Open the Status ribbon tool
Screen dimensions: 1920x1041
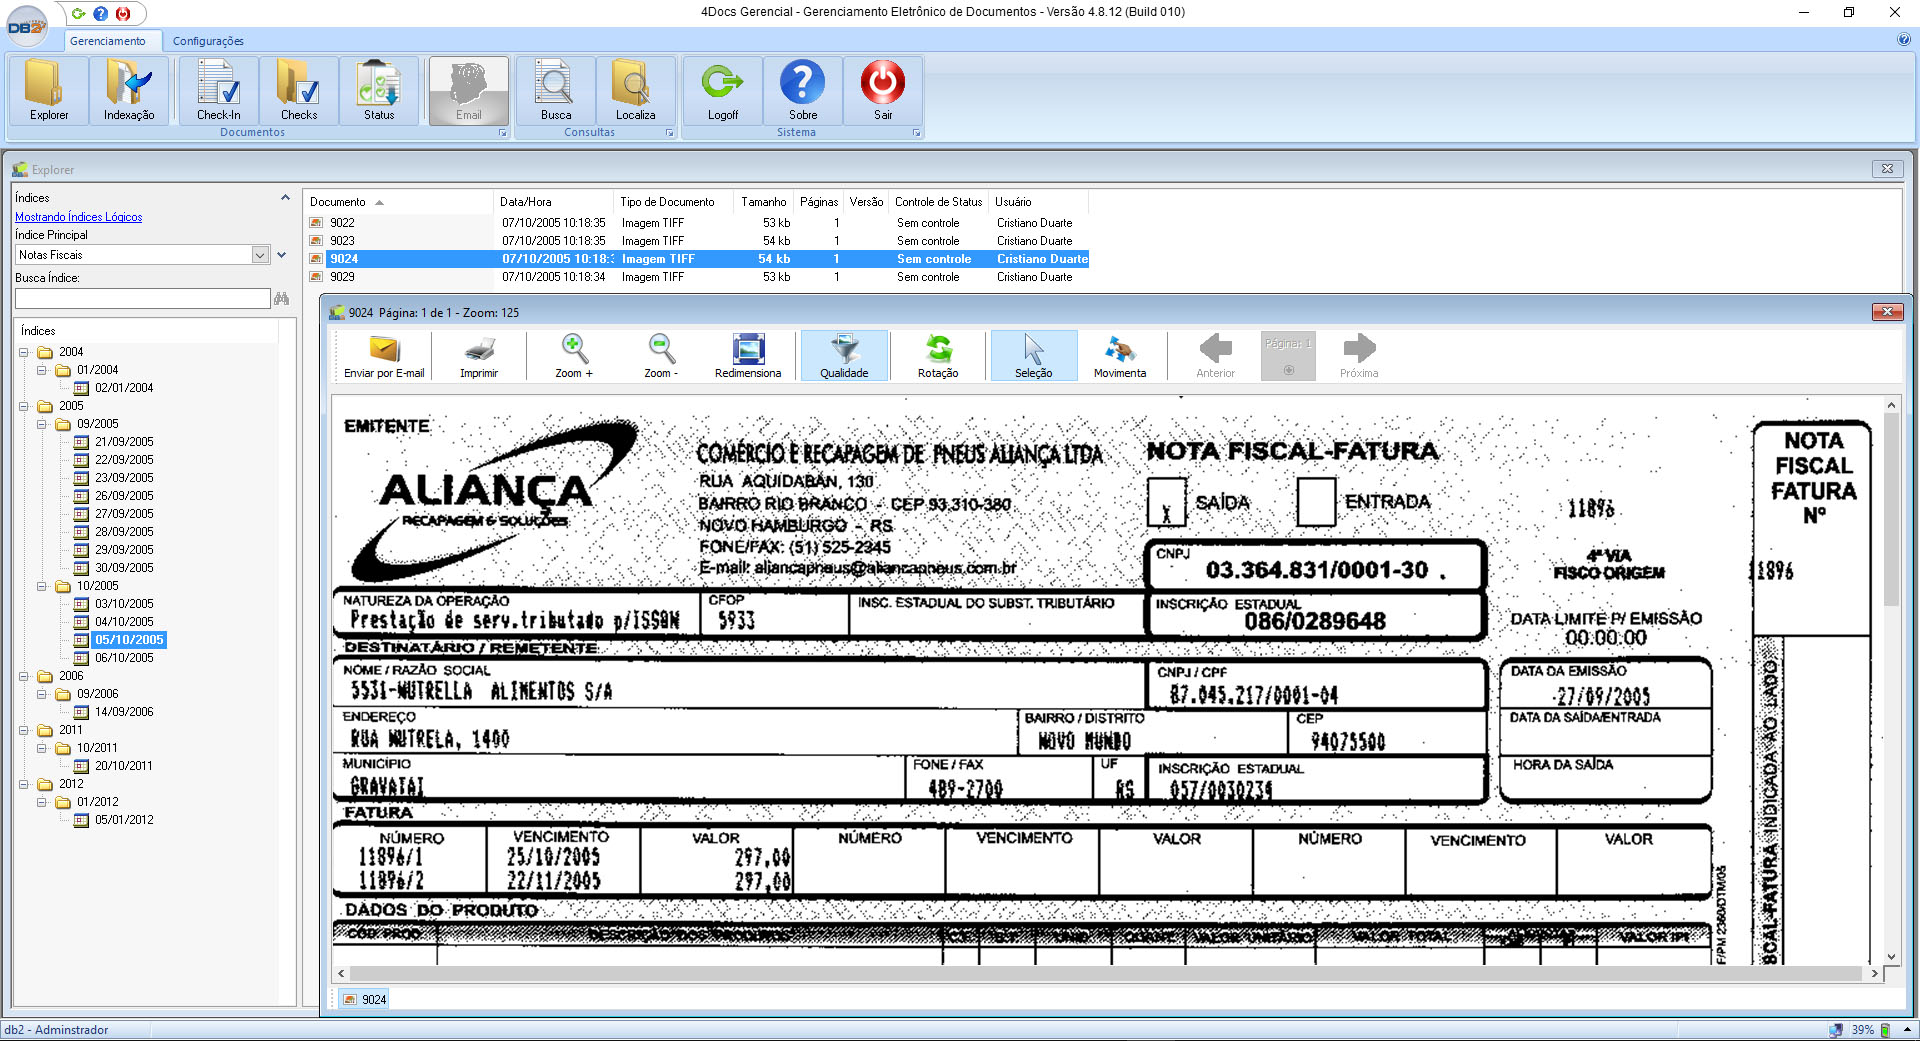coord(379,90)
